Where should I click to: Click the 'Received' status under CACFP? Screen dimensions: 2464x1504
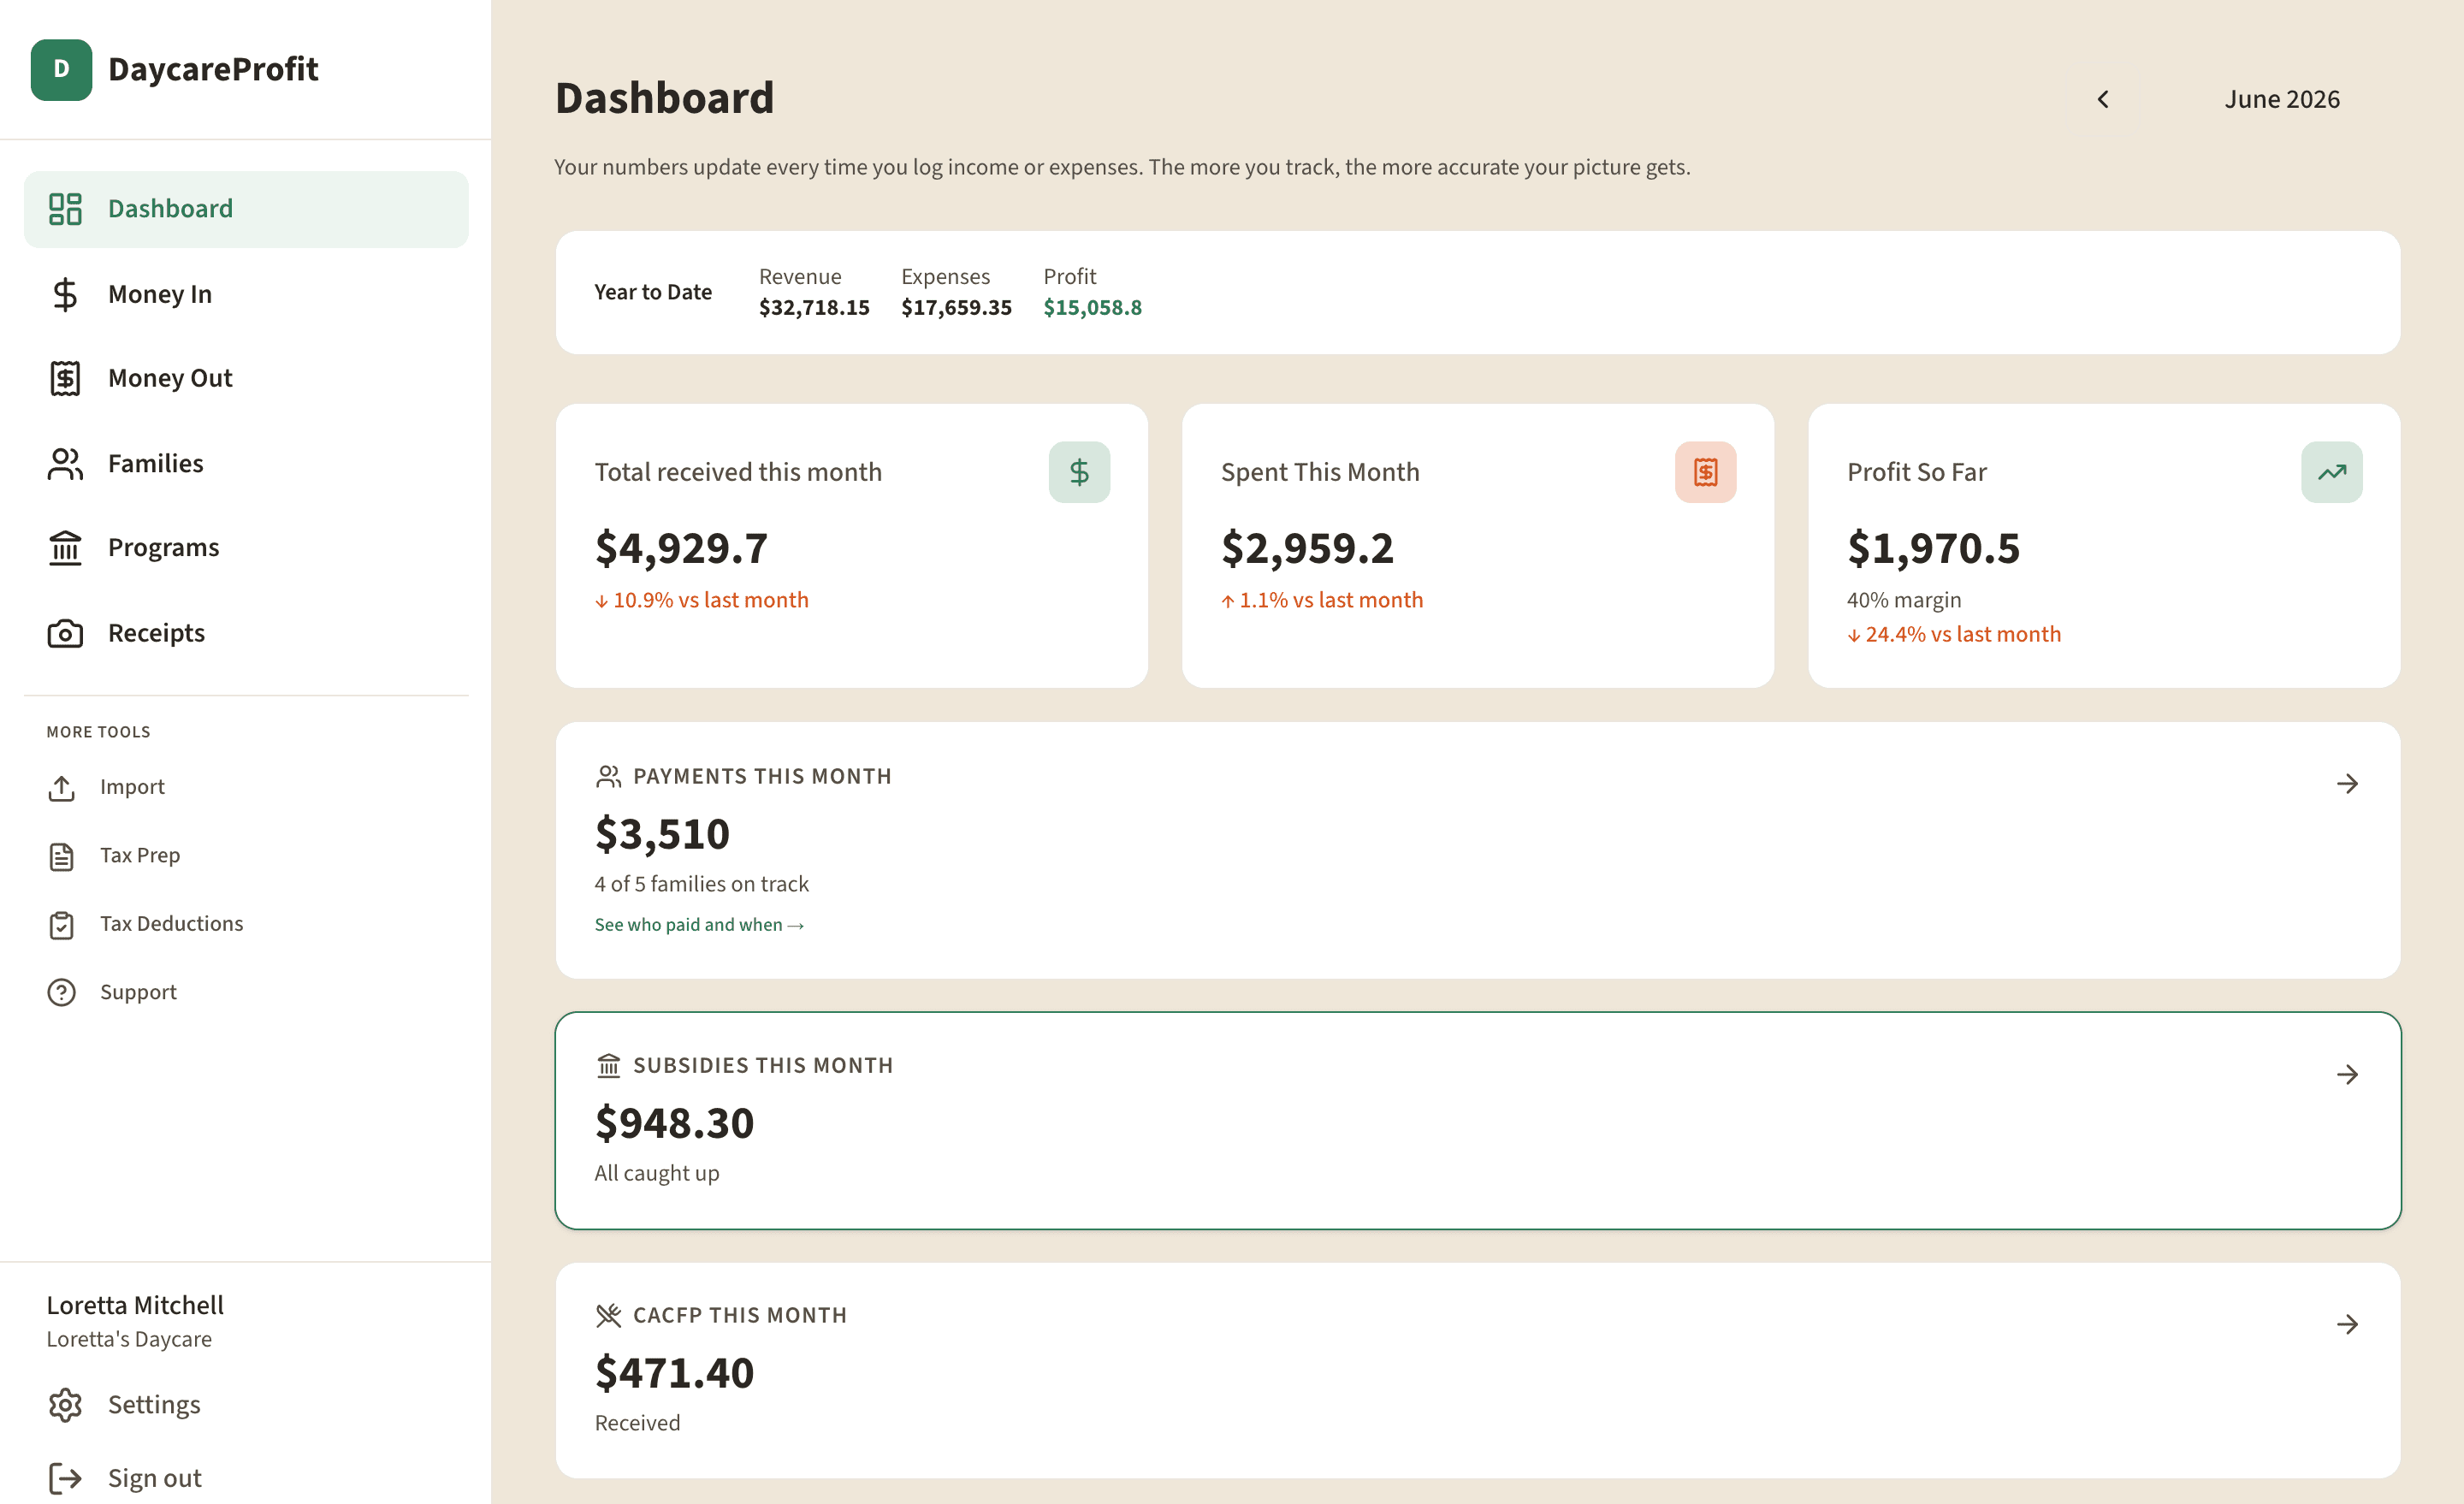tap(637, 1423)
